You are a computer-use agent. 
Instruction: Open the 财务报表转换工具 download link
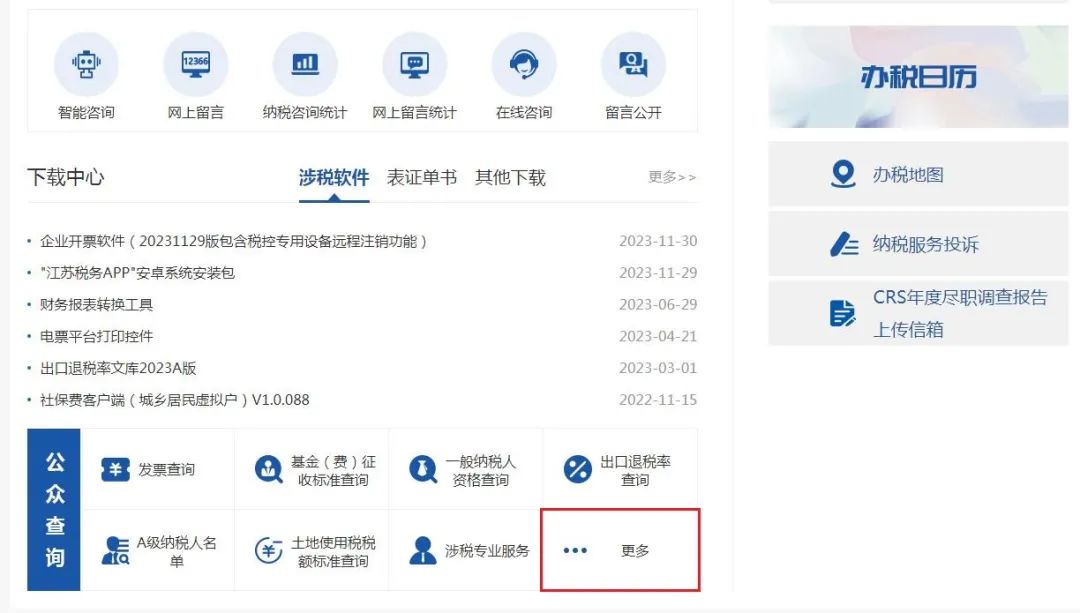coord(97,304)
